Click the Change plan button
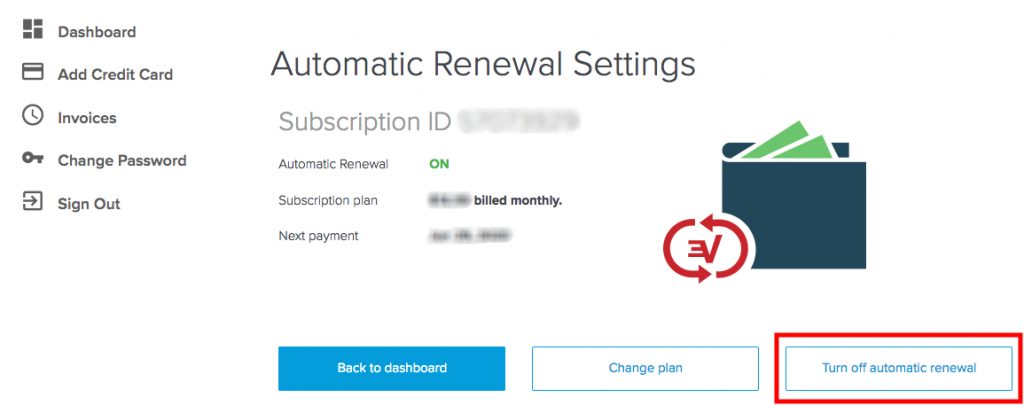The width and height of the screenshot is (1024, 405). click(x=645, y=368)
